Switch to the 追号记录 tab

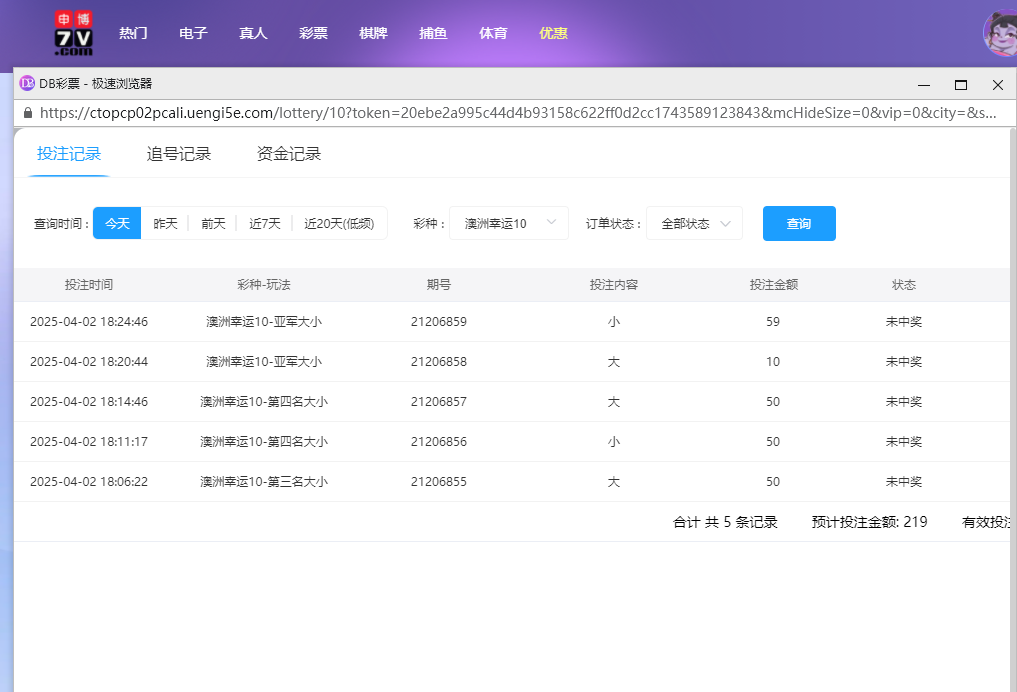point(180,155)
